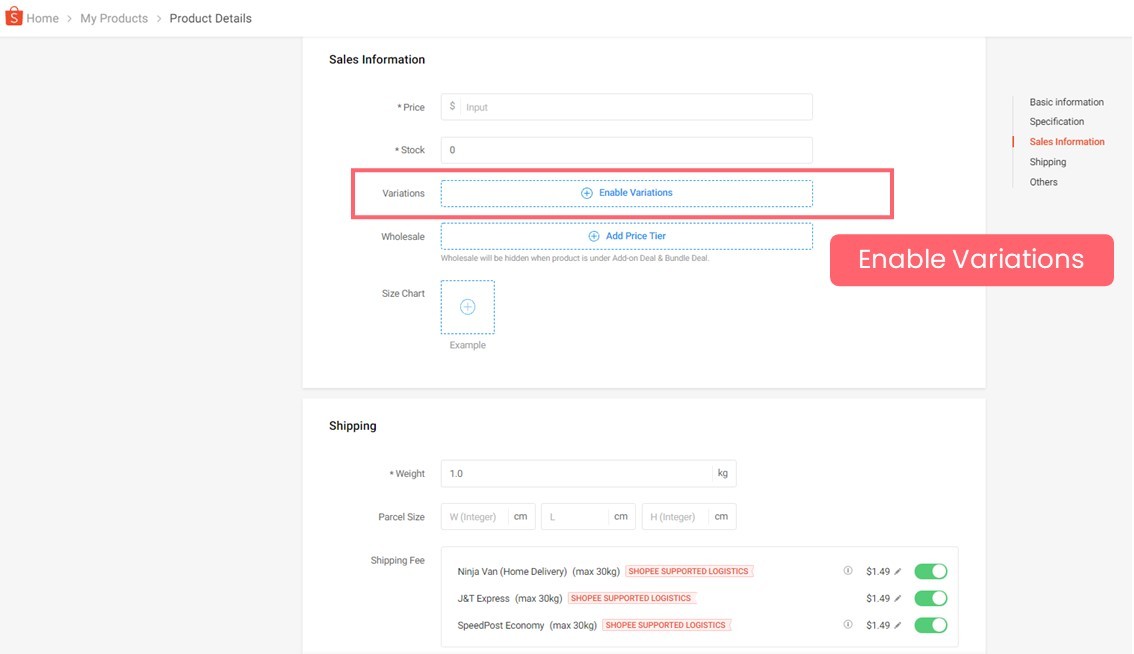This screenshot has height=654, width=1134.
Task: Go to My Products breadcrumb
Action: [114, 18]
